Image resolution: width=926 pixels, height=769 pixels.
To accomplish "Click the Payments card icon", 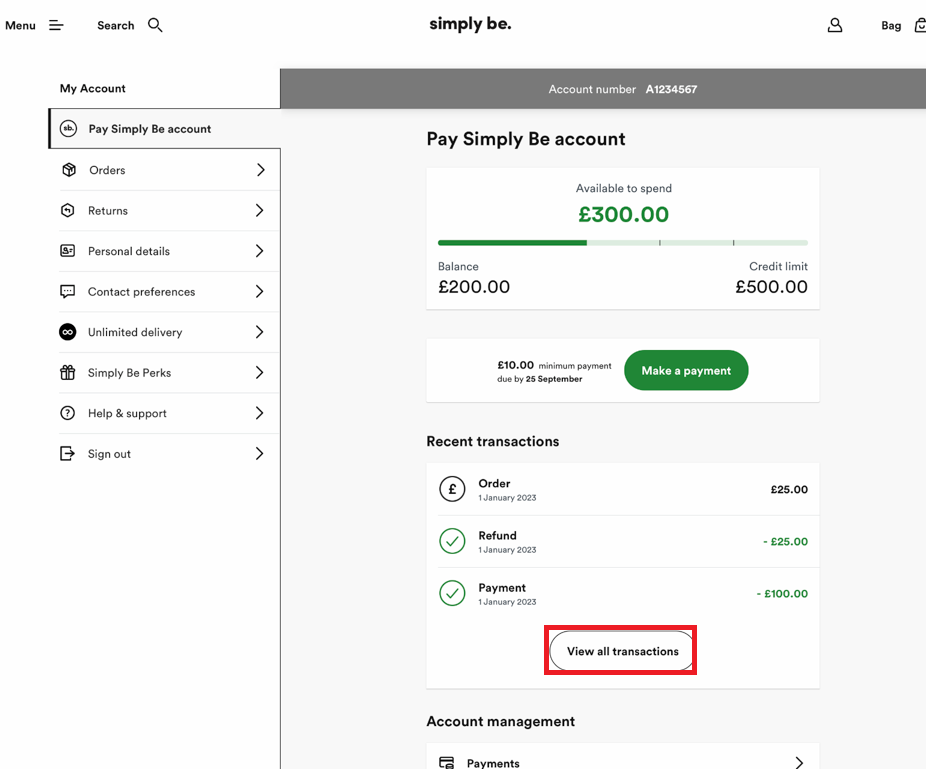I will (447, 763).
